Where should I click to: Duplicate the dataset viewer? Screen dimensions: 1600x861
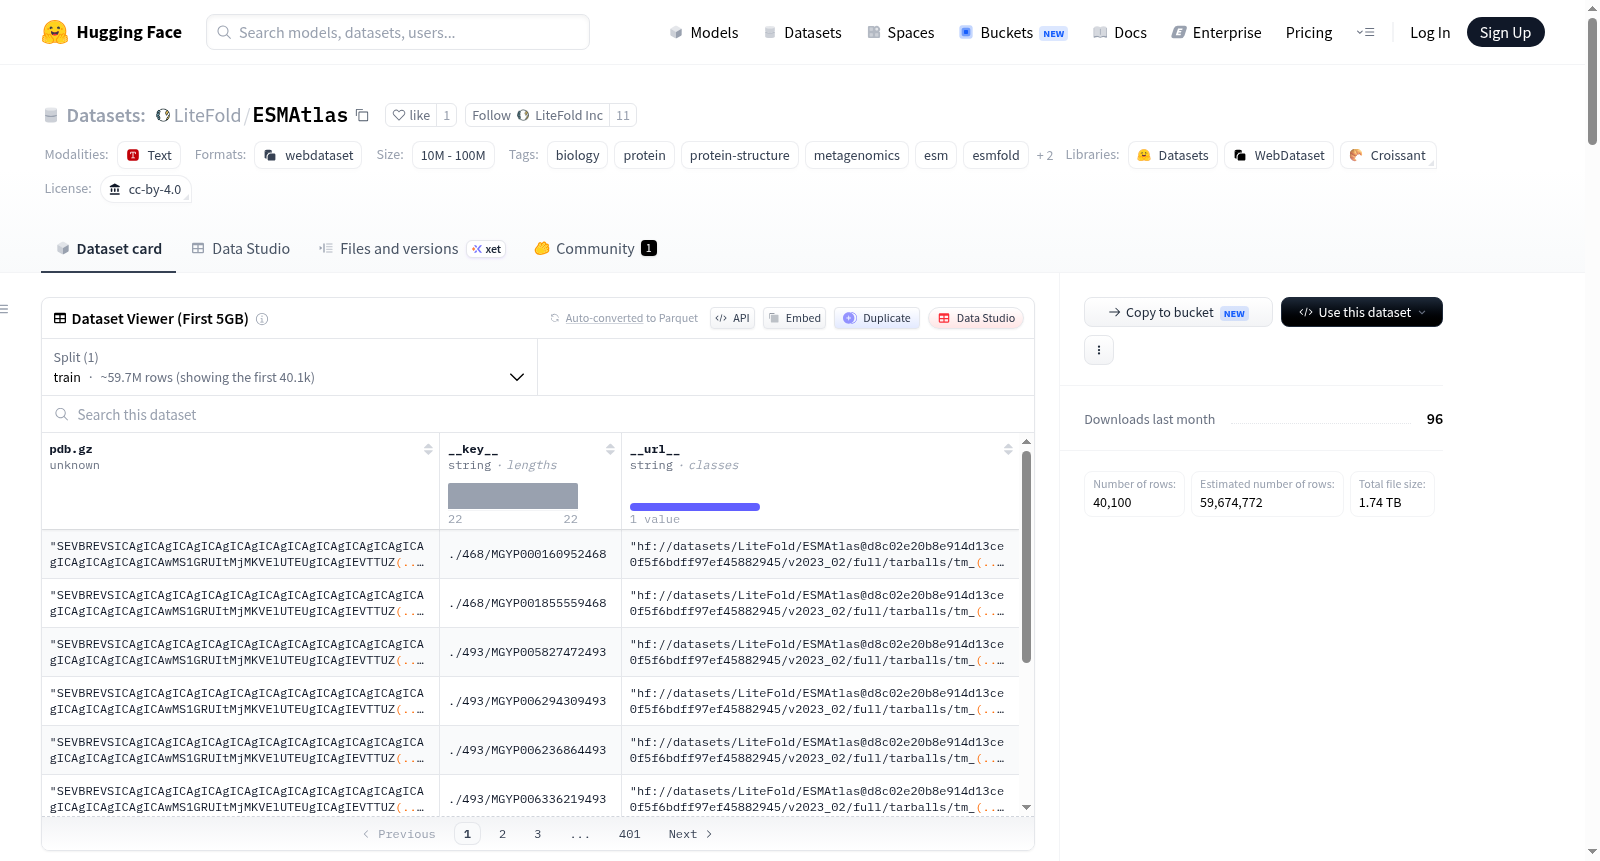tap(877, 318)
